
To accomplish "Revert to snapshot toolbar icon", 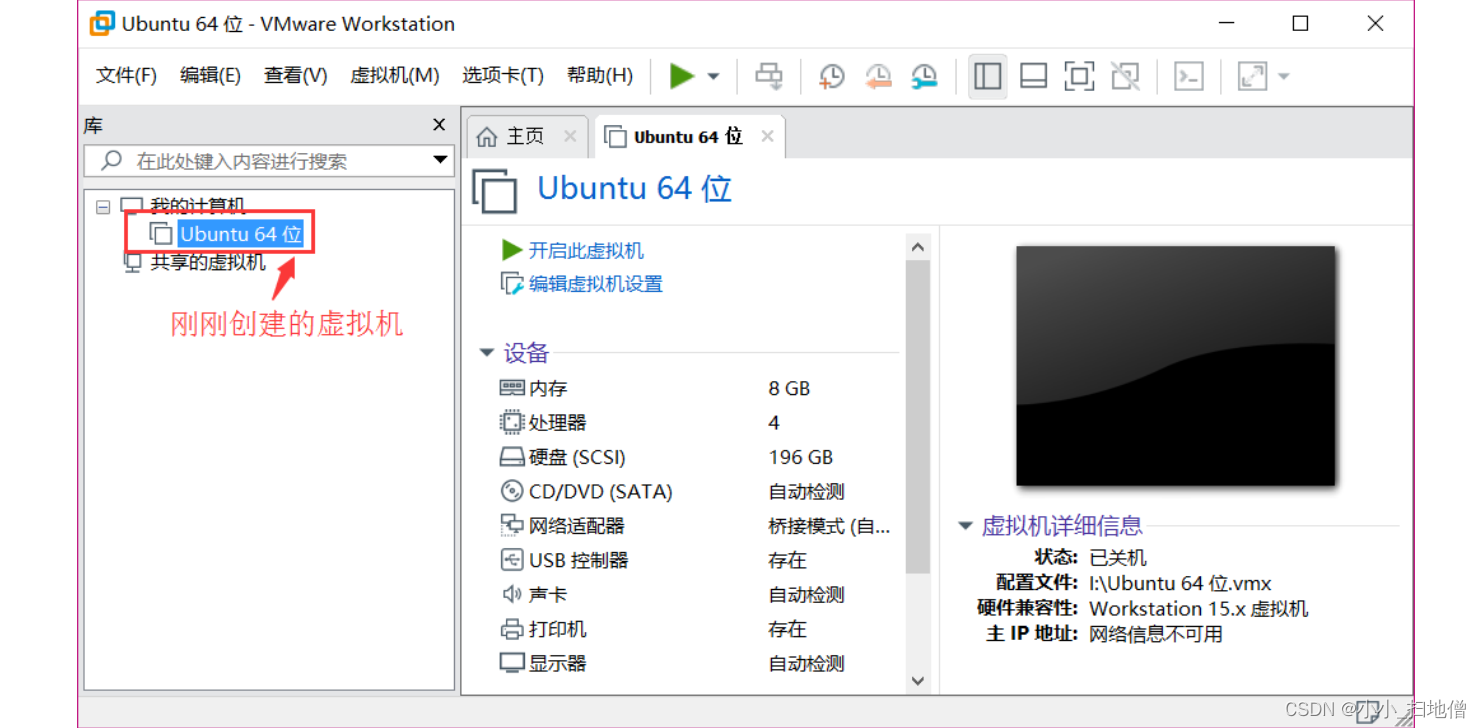I will pos(878,76).
